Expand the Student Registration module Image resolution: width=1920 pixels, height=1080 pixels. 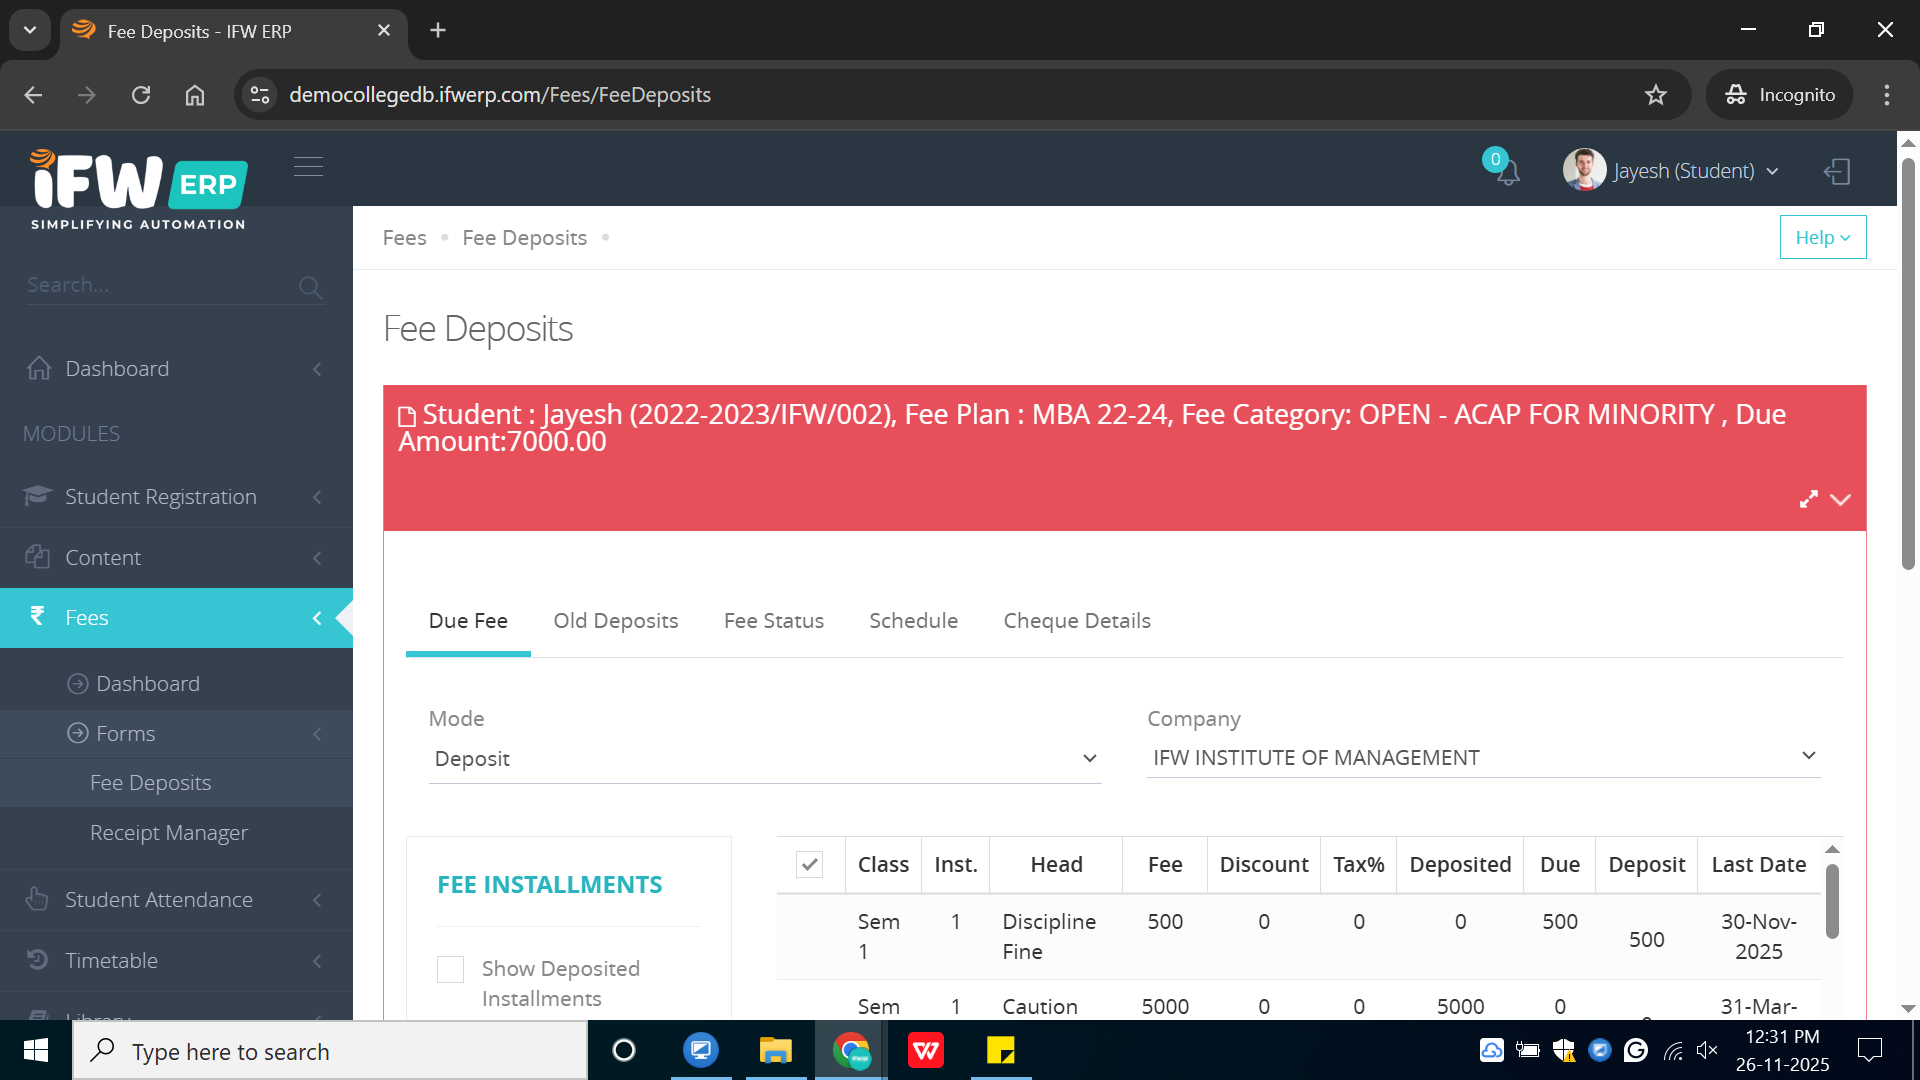pos(176,497)
